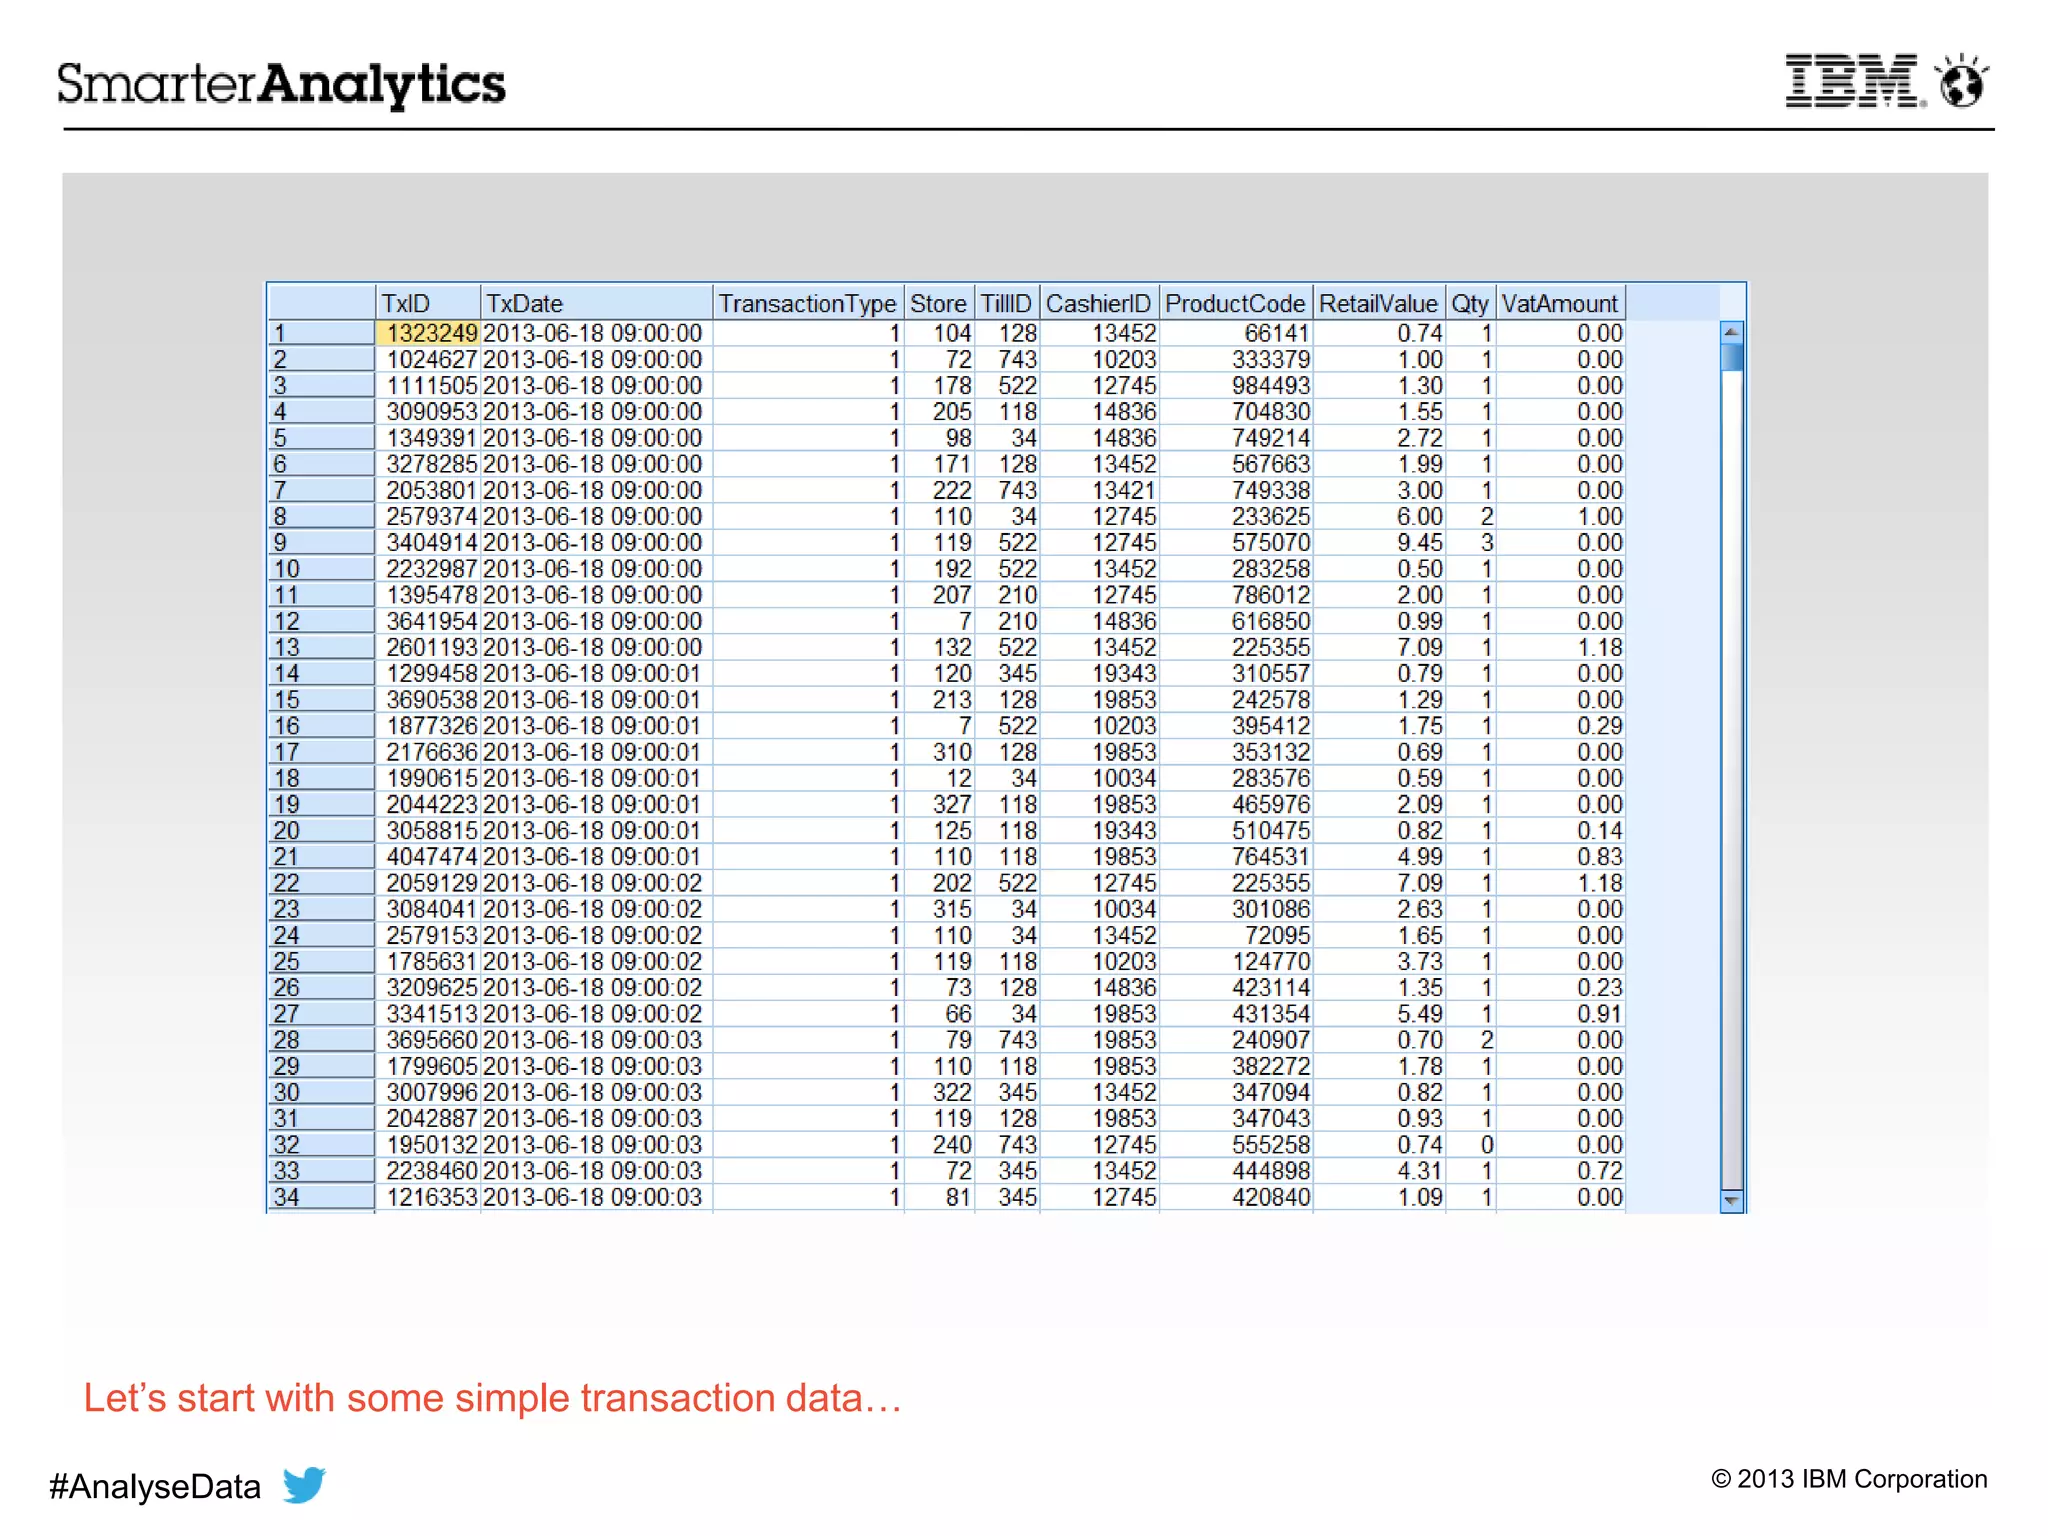Click ProductCode cell 555258
The width and height of the screenshot is (2048, 1536).
click(1236, 1145)
